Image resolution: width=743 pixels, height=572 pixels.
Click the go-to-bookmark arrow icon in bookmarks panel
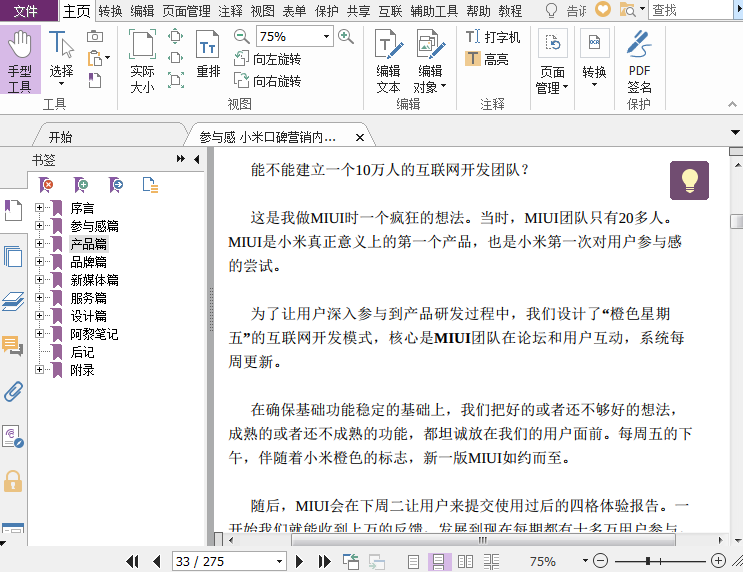point(116,185)
